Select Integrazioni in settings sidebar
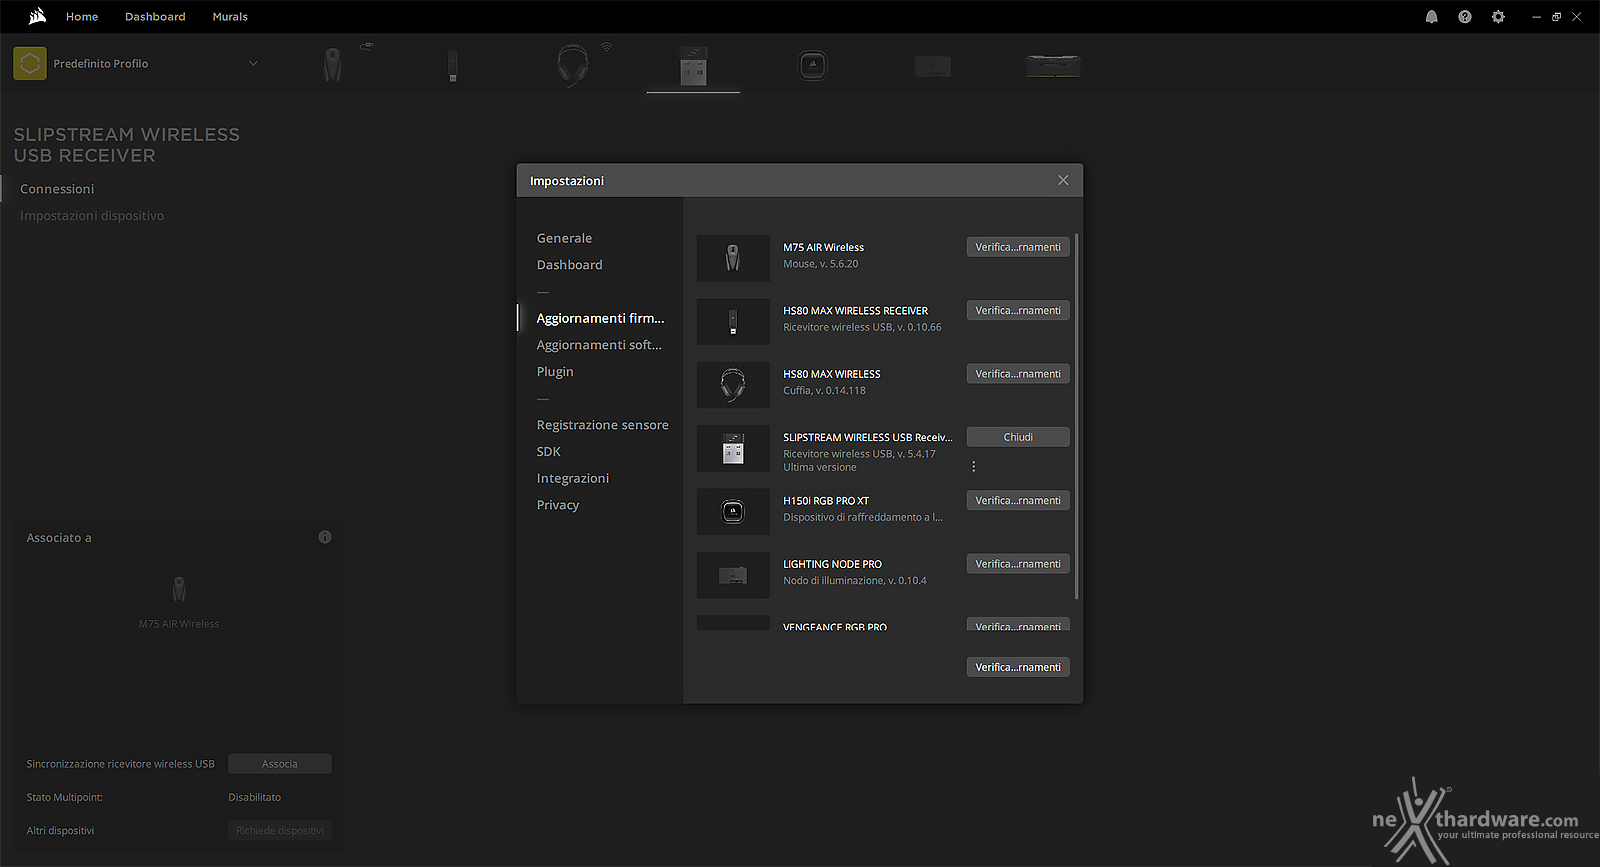Screen dimensions: 1600x867 click(572, 478)
